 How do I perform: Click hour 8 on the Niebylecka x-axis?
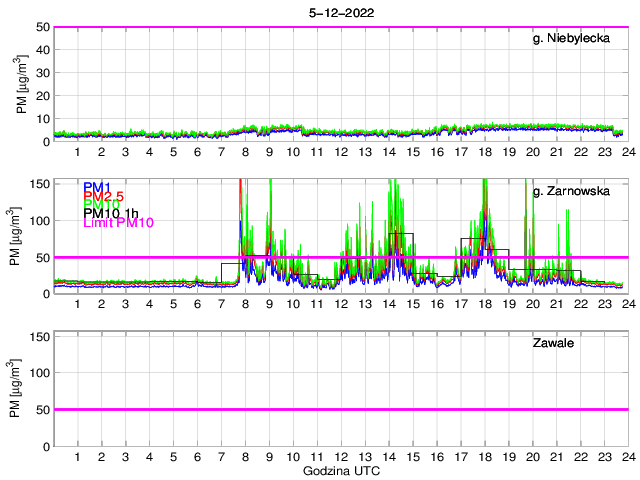click(x=245, y=152)
